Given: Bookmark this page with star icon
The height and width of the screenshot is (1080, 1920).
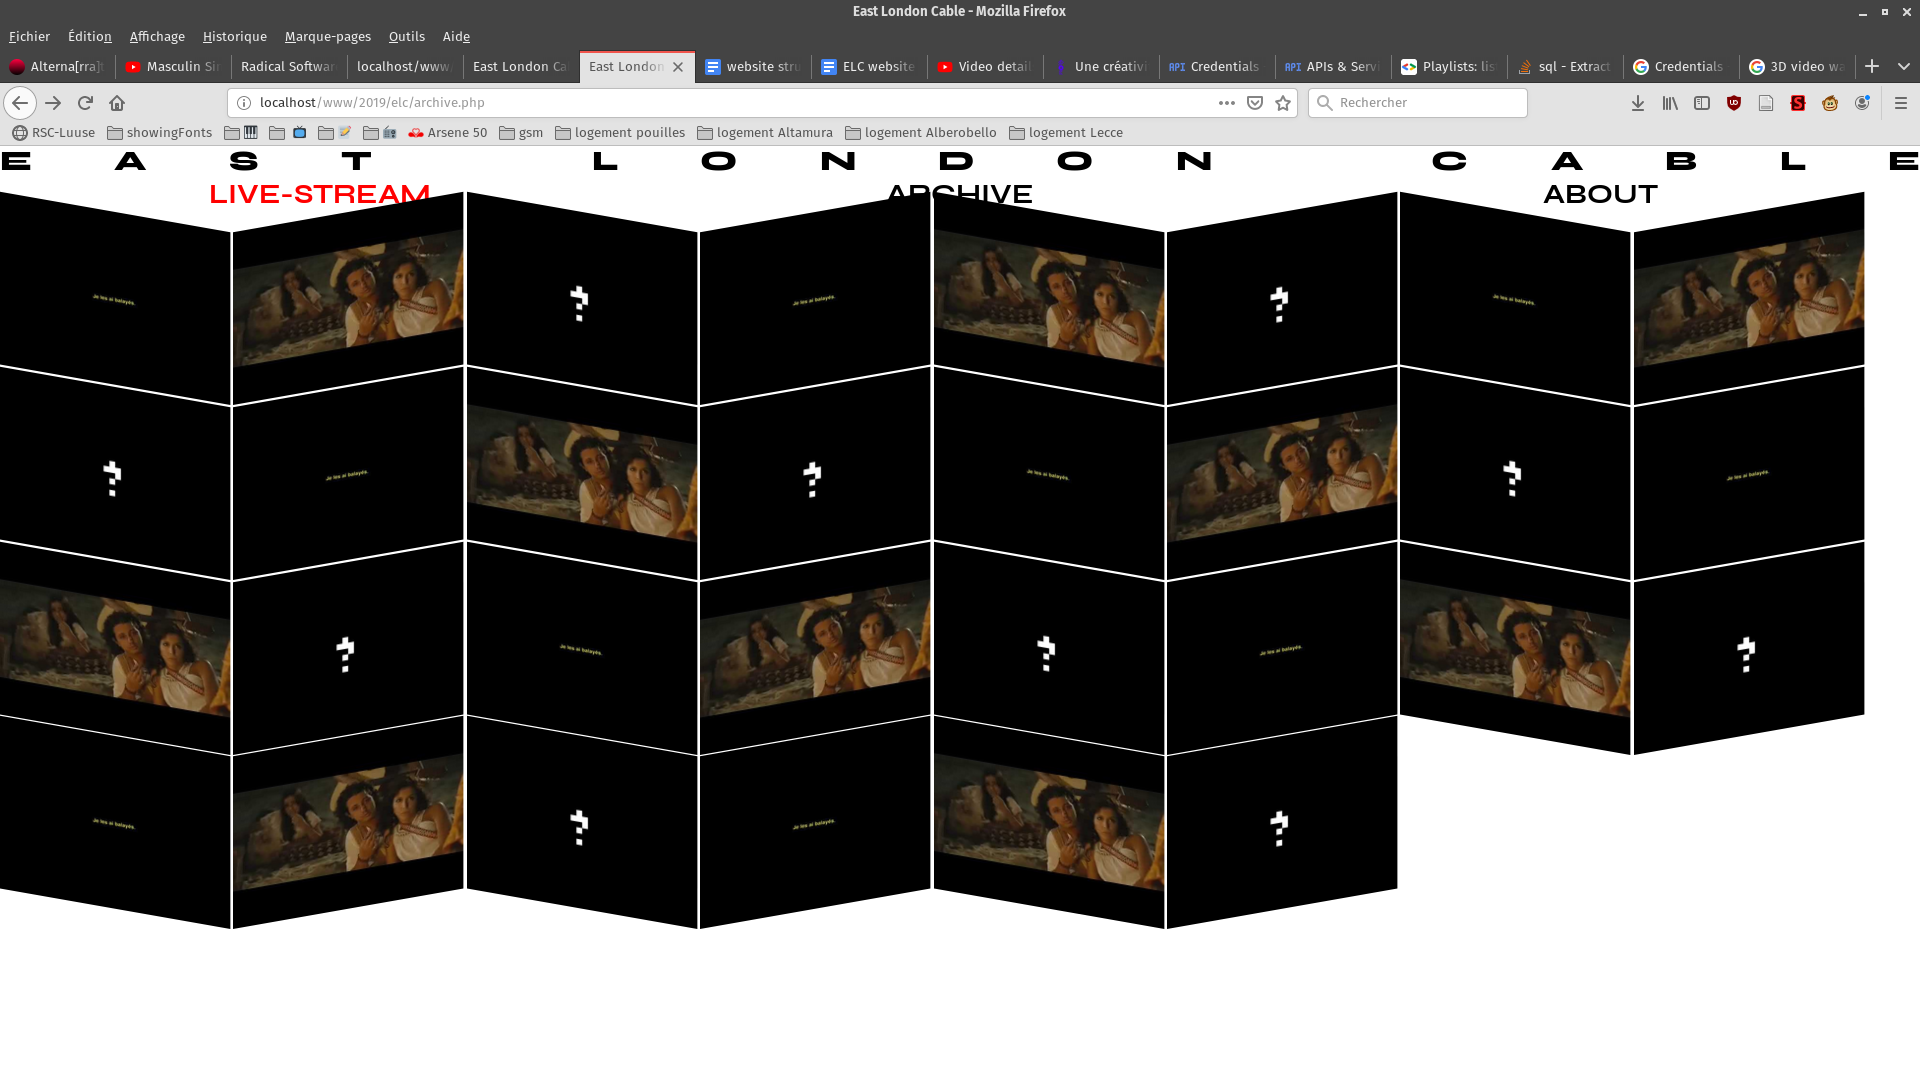Looking at the screenshot, I should (x=1283, y=103).
